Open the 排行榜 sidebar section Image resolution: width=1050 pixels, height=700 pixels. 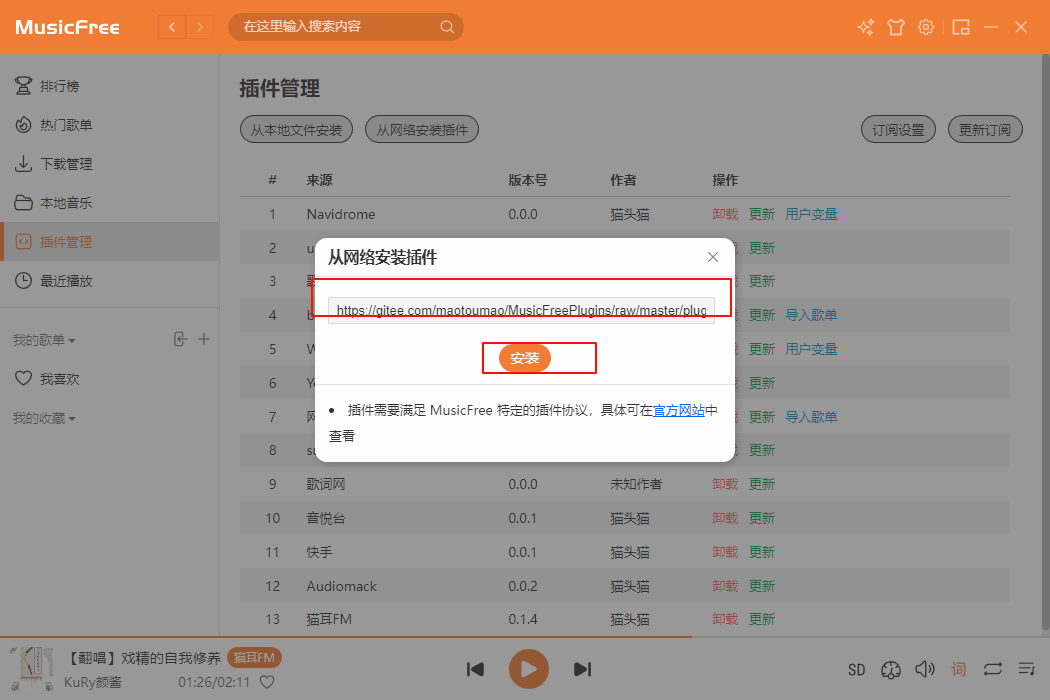pyautogui.click(x=60, y=86)
